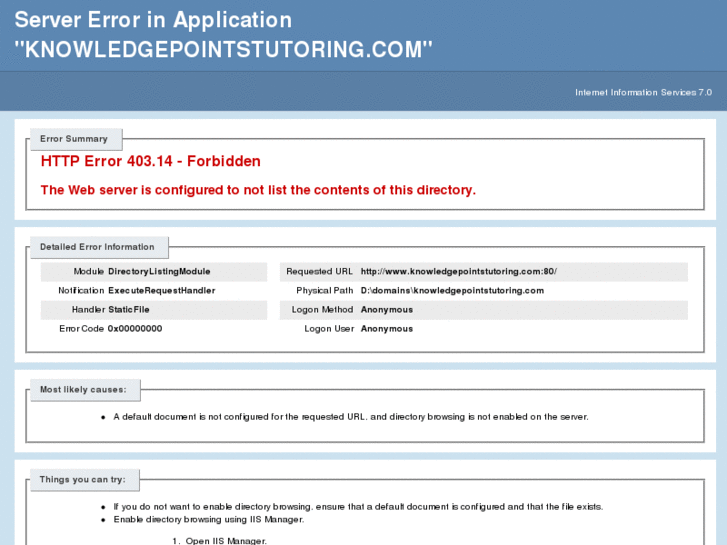Click the 'Server Error in Application' heading
727x545 pixels.
(153, 20)
